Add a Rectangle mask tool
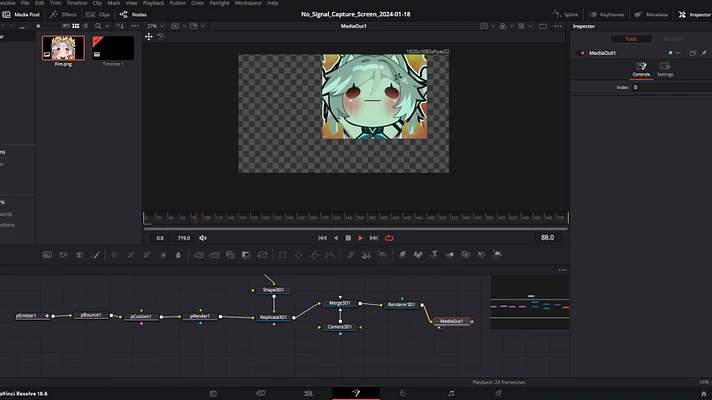 [x=282, y=255]
